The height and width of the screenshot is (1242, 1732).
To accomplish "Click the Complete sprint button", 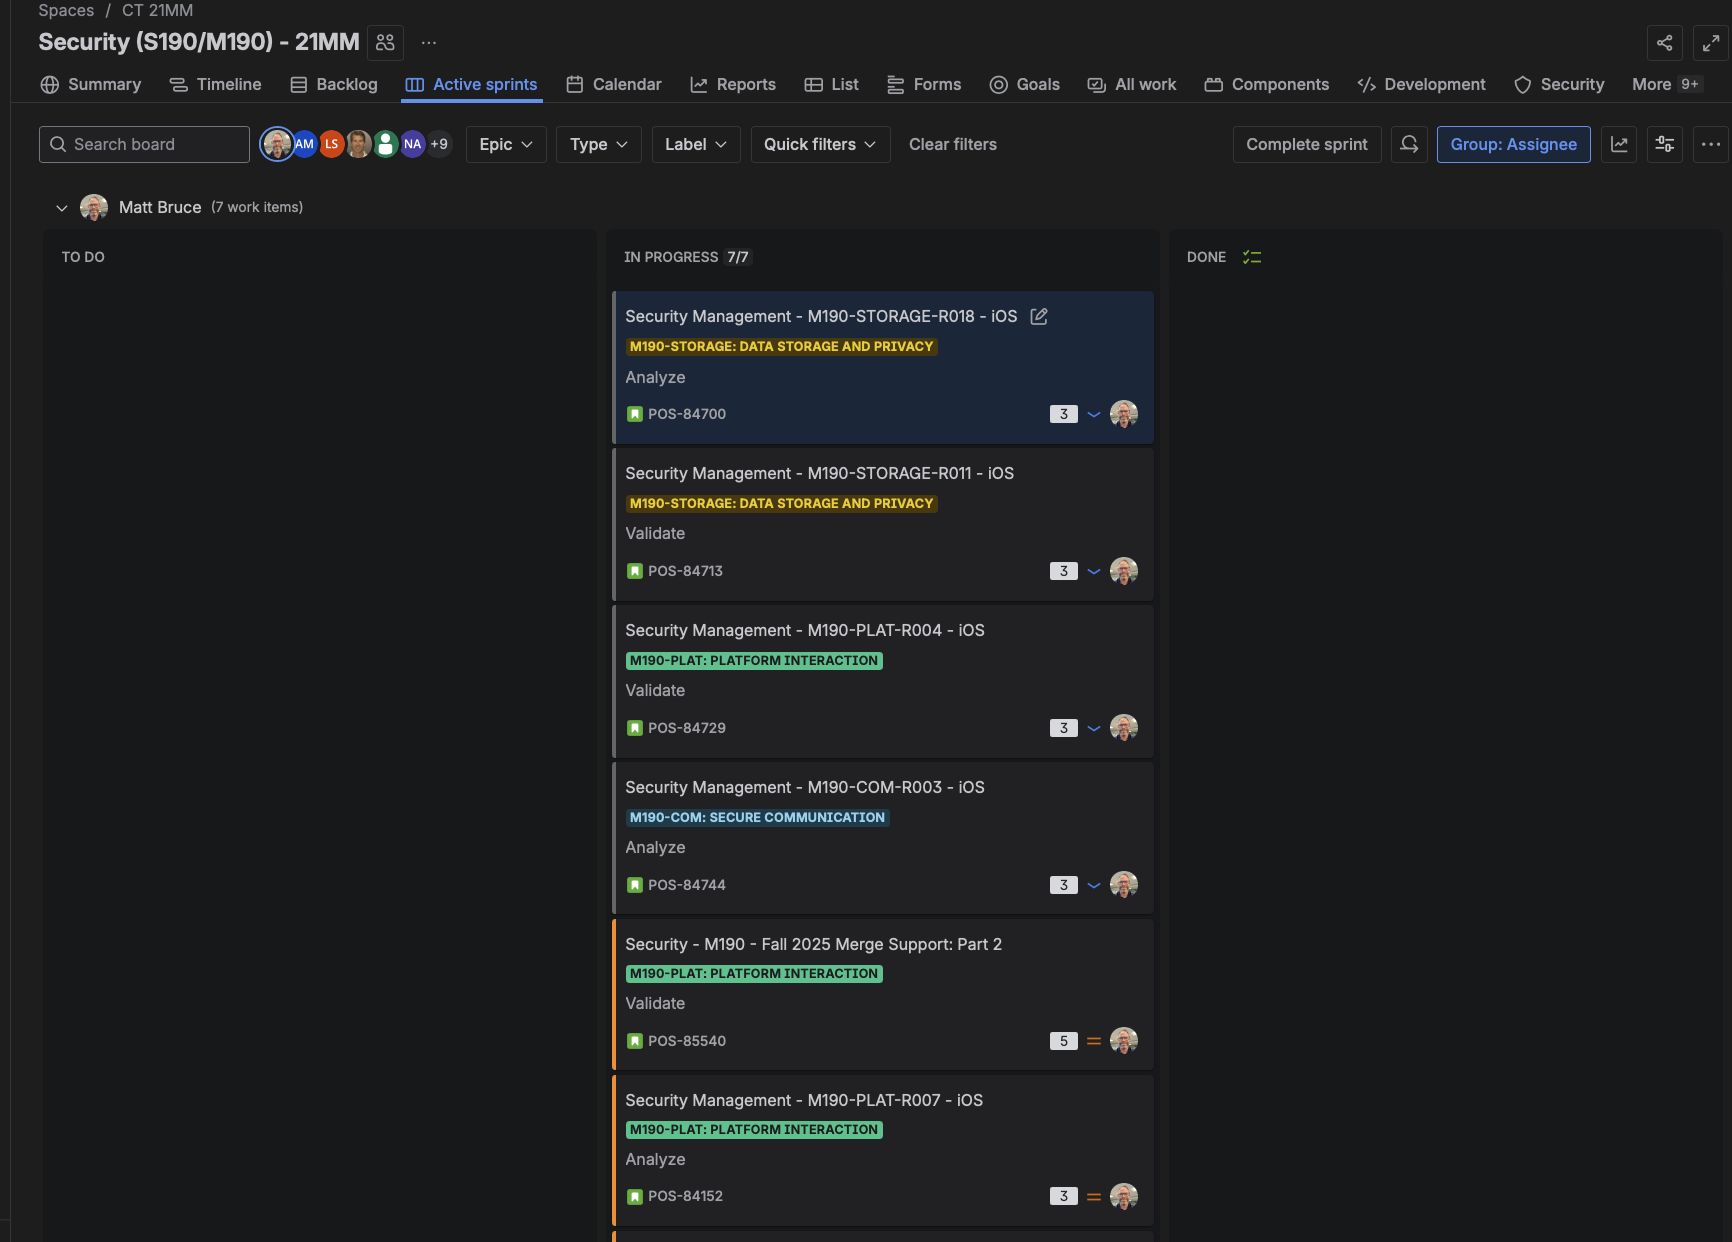I will (x=1306, y=144).
